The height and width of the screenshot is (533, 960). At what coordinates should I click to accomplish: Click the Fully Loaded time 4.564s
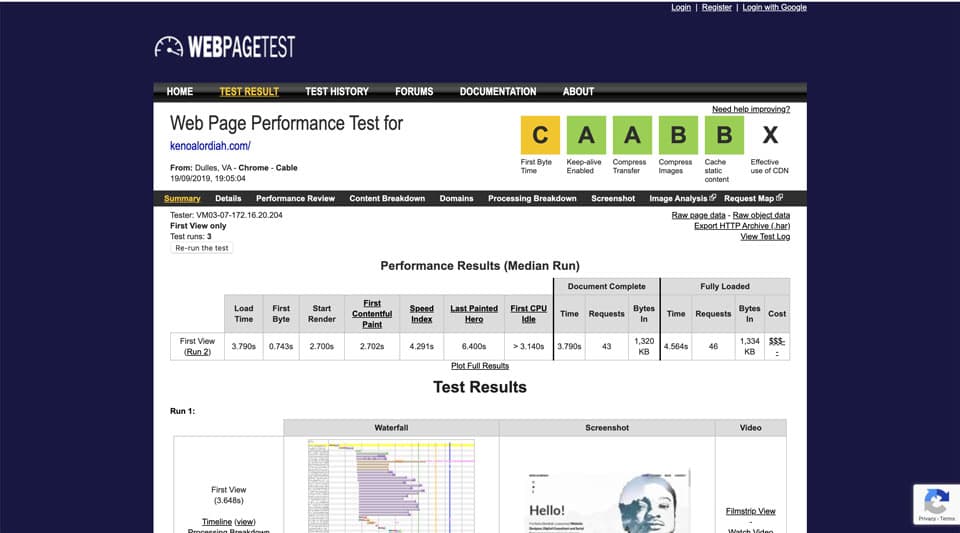tap(676, 346)
